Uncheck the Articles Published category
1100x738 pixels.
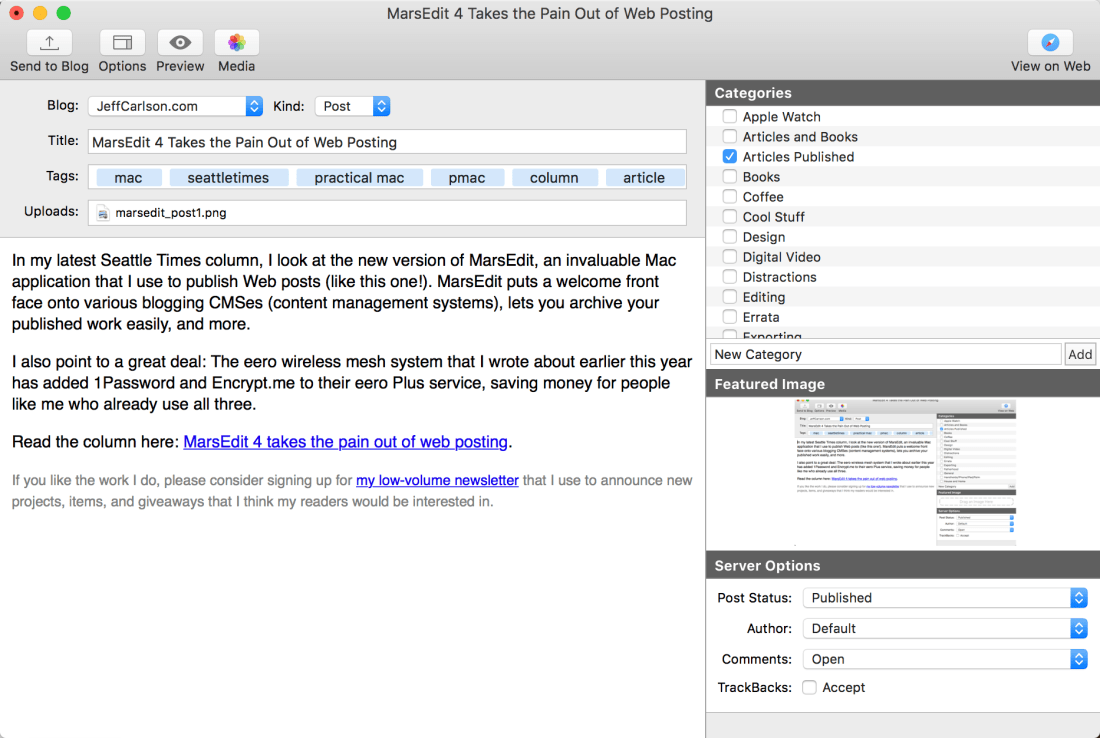(x=730, y=157)
